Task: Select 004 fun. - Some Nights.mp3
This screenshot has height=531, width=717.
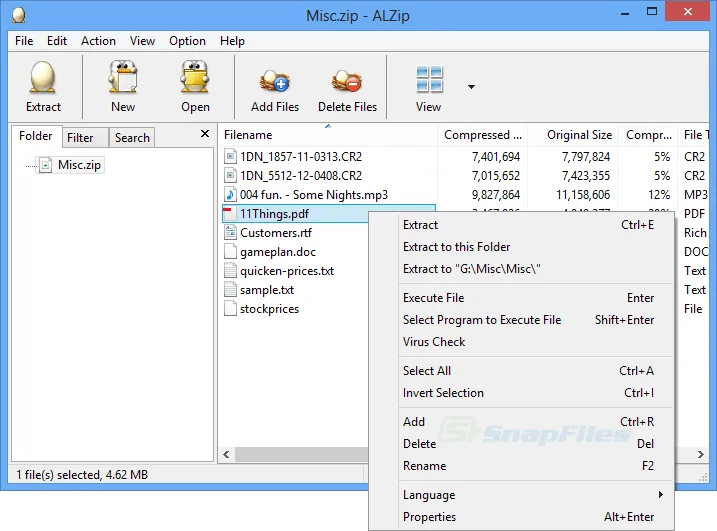Action: [x=314, y=195]
